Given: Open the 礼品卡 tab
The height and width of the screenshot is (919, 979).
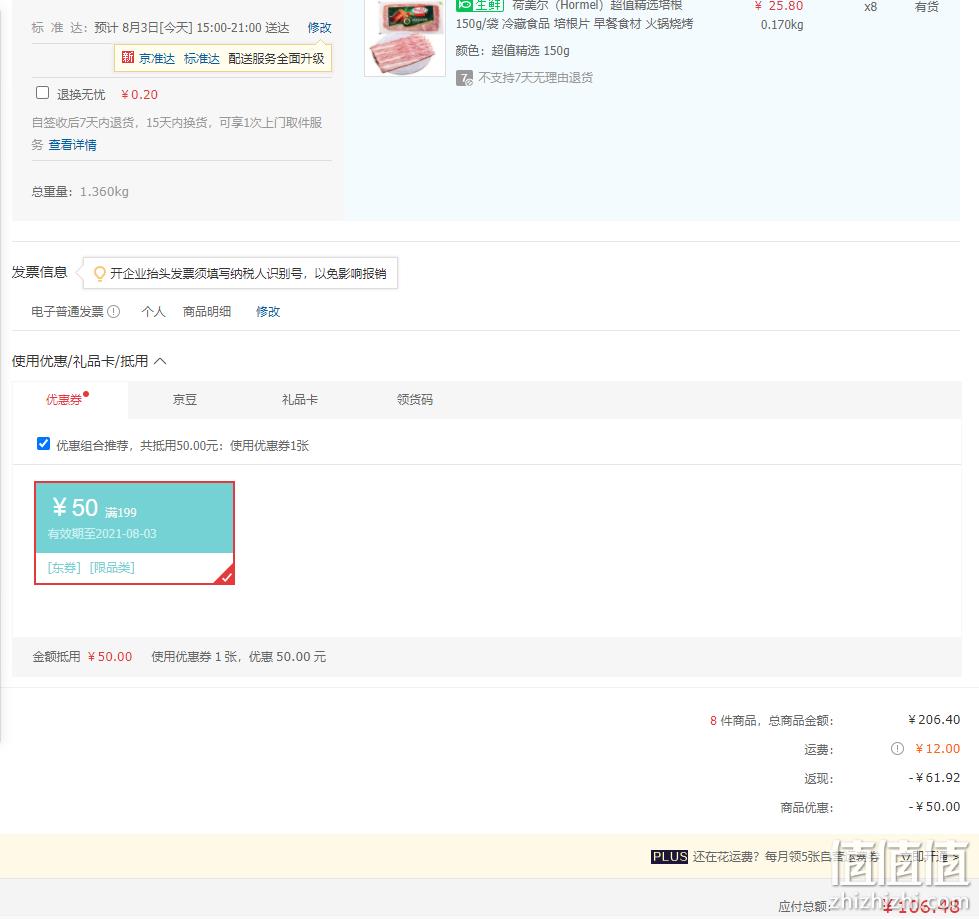Looking at the screenshot, I should 300,400.
